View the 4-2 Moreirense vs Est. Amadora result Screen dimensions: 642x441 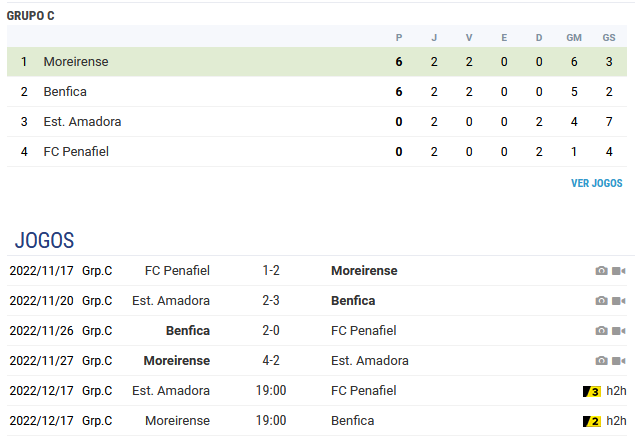(271, 361)
